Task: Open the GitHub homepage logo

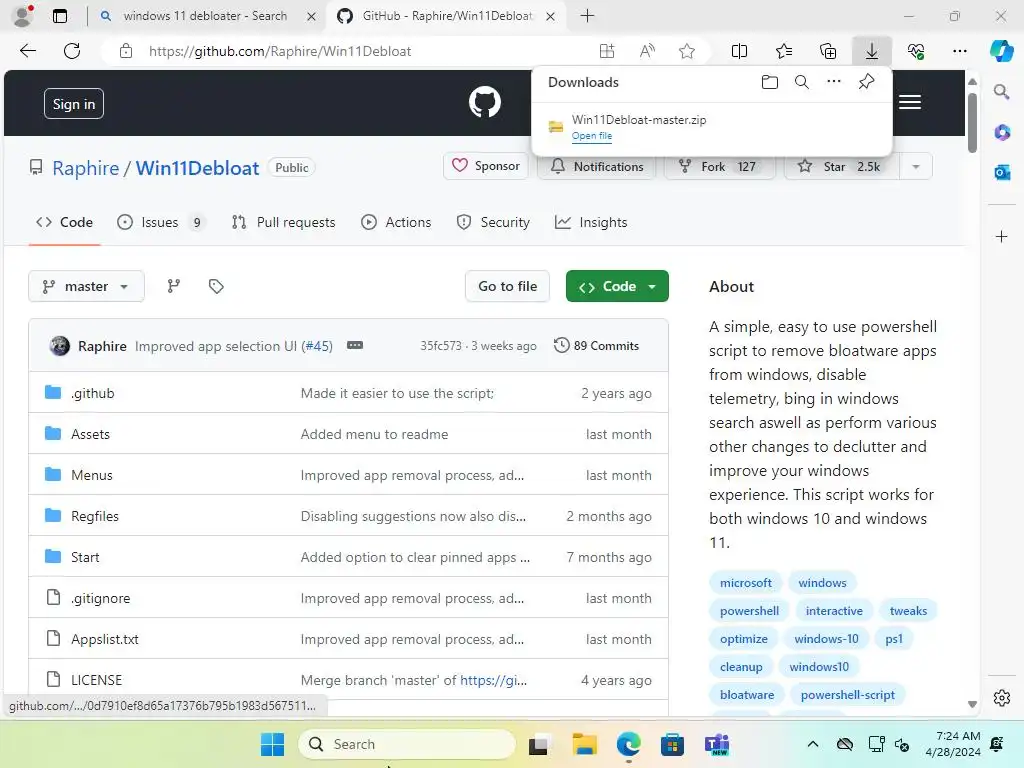Action: point(485,102)
